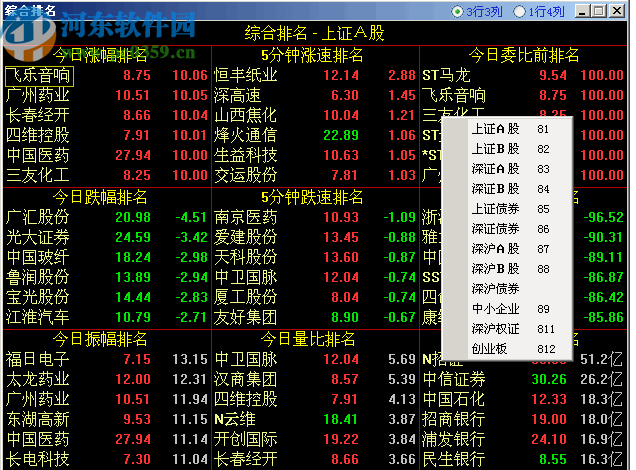Click 宝光股份 in the decline ranking
636x470 pixels.
tap(107, 297)
